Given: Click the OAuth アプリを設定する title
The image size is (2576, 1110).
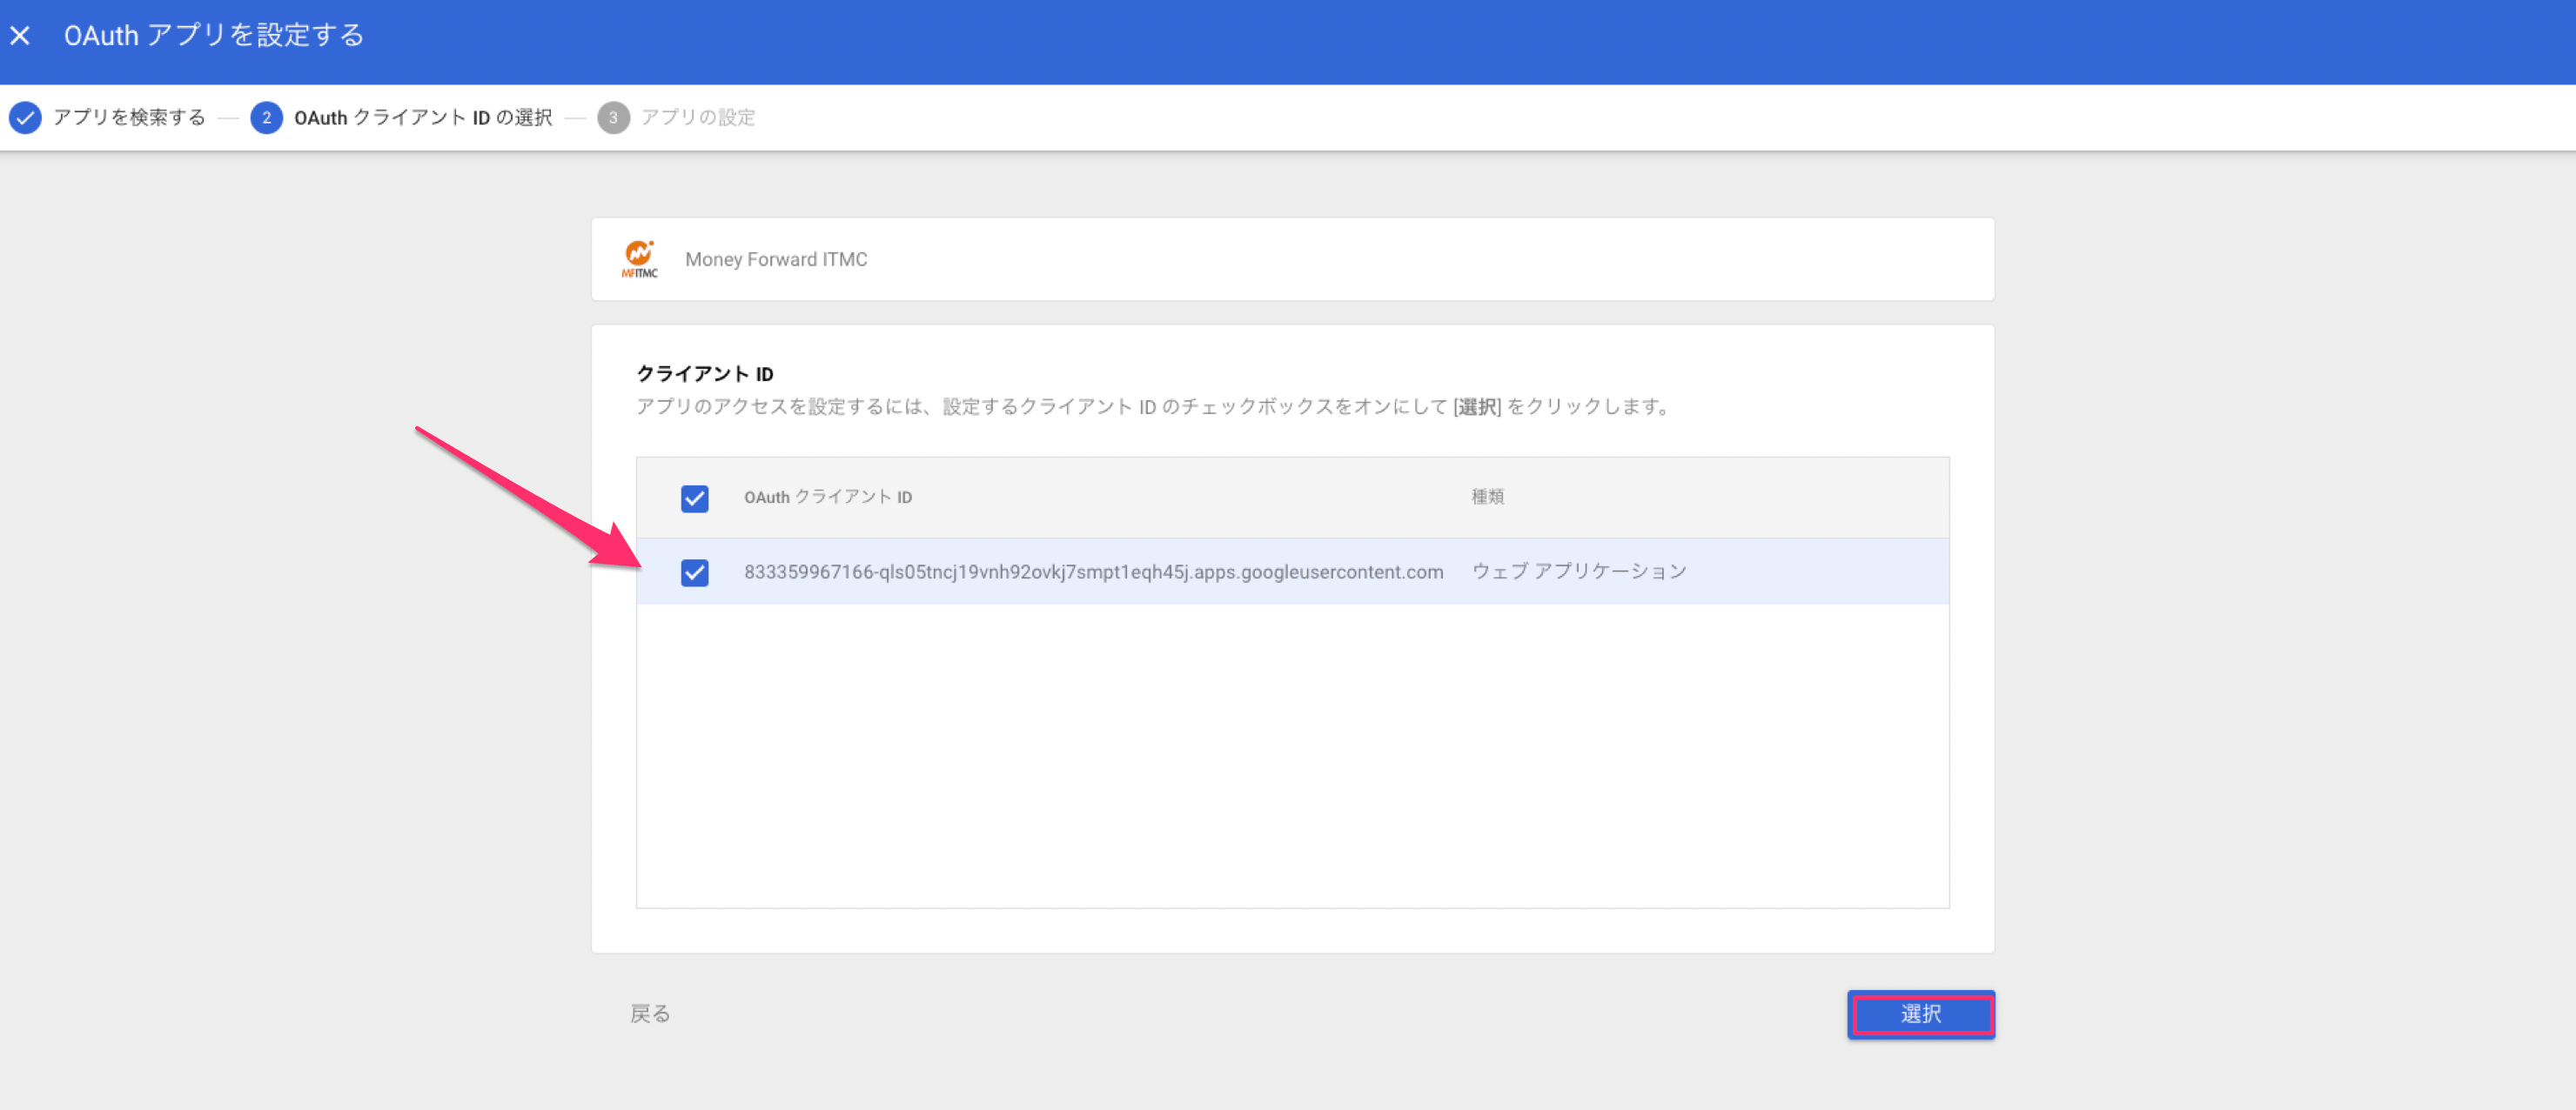Looking at the screenshot, I should point(214,36).
